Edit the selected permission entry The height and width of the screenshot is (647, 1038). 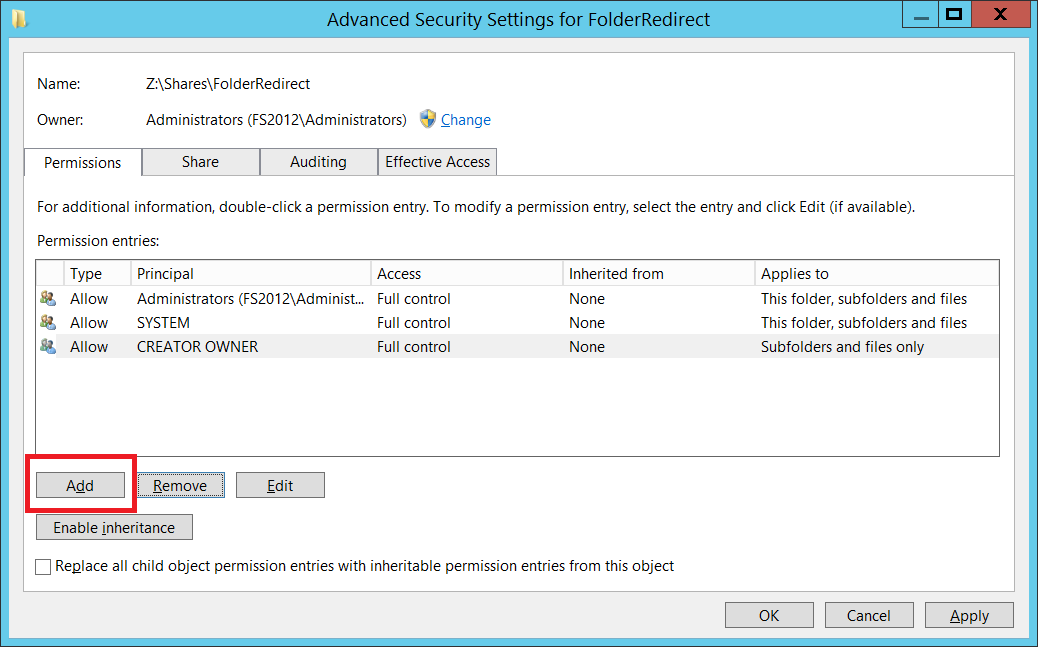(280, 485)
